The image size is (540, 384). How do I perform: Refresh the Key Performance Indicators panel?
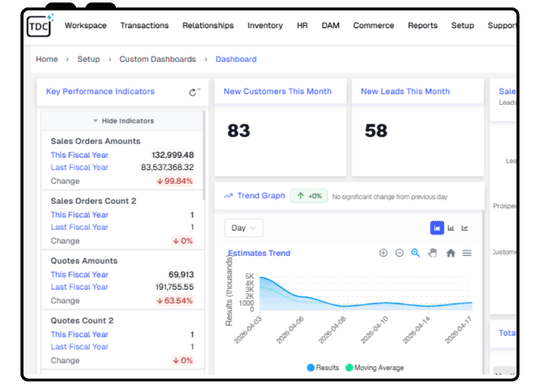193,92
